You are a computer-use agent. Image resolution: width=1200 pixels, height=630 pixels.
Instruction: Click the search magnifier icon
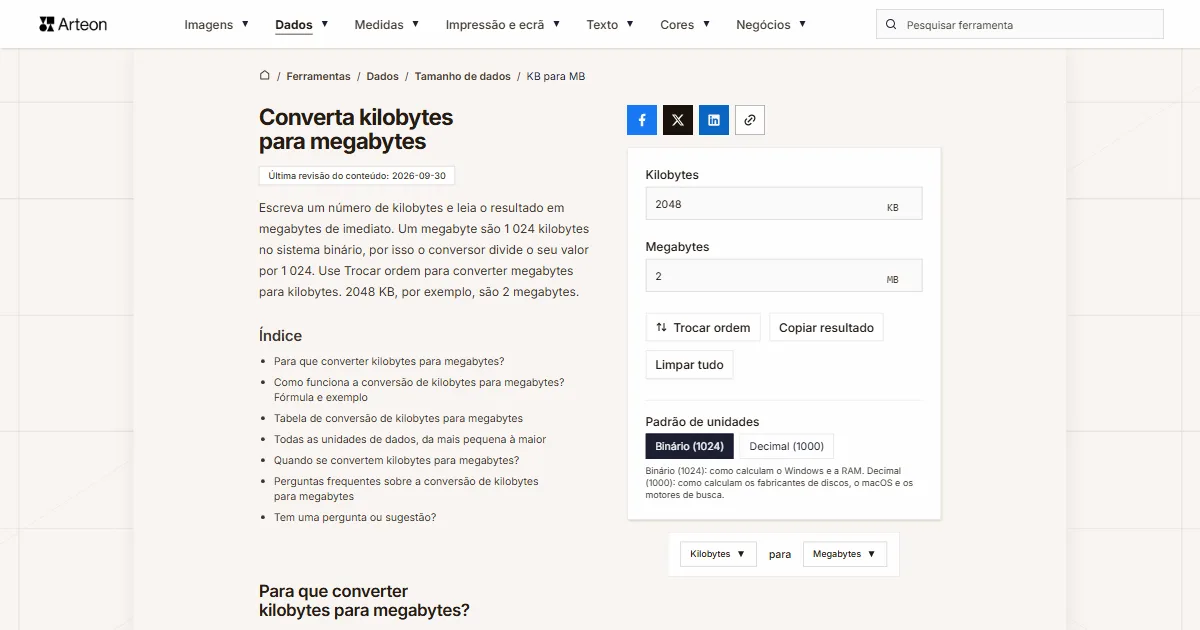pos(891,25)
